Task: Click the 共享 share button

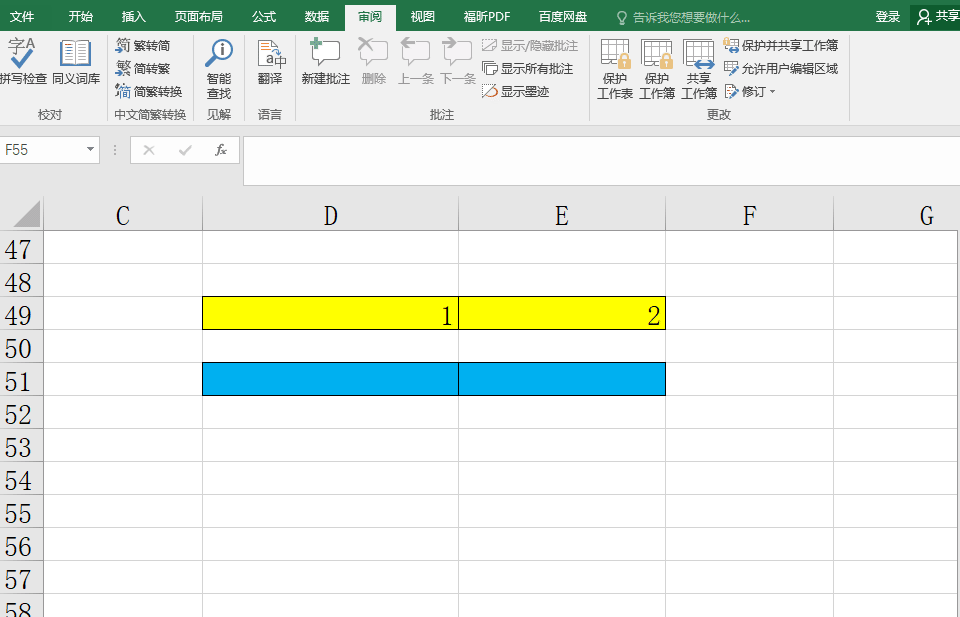Action: point(937,17)
